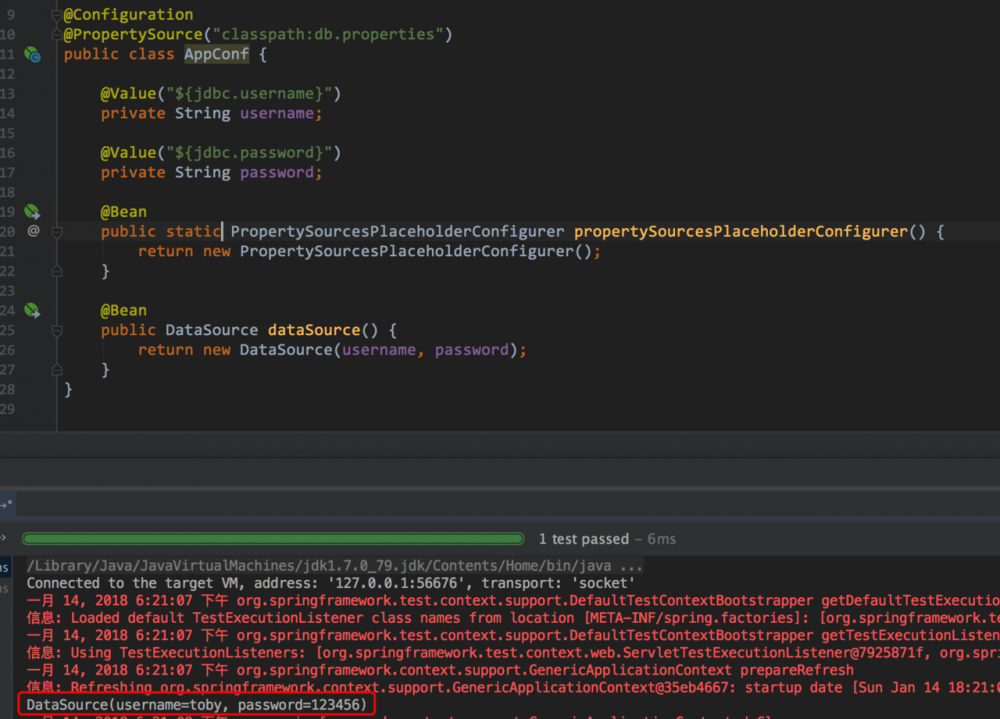Click the DataSource(username=toby) console output line
Screen dimensions: 1000x719
tap(197, 705)
